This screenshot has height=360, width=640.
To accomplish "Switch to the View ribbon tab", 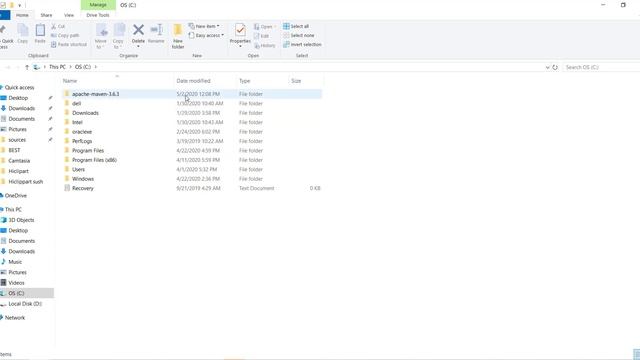I will click(69, 15).
